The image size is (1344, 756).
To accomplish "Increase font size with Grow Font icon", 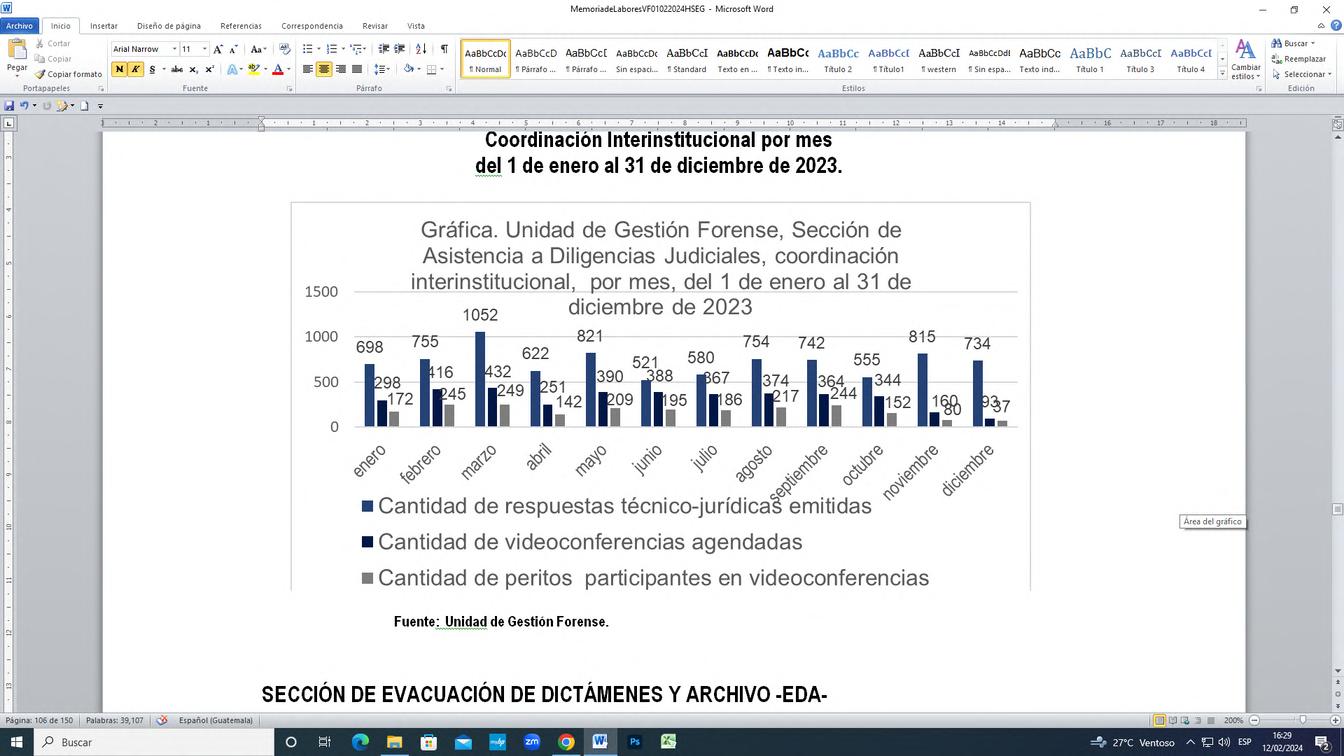I will (x=218, y=49).
